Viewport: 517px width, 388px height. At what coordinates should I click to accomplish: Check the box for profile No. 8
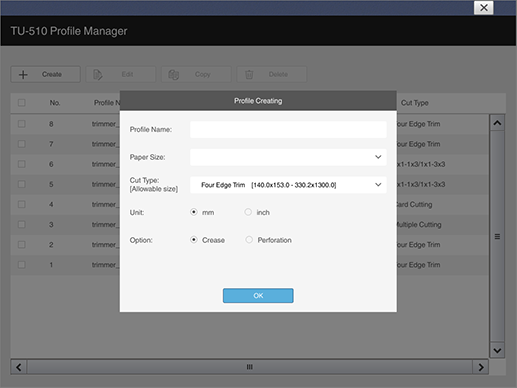(x=22, y=124)
